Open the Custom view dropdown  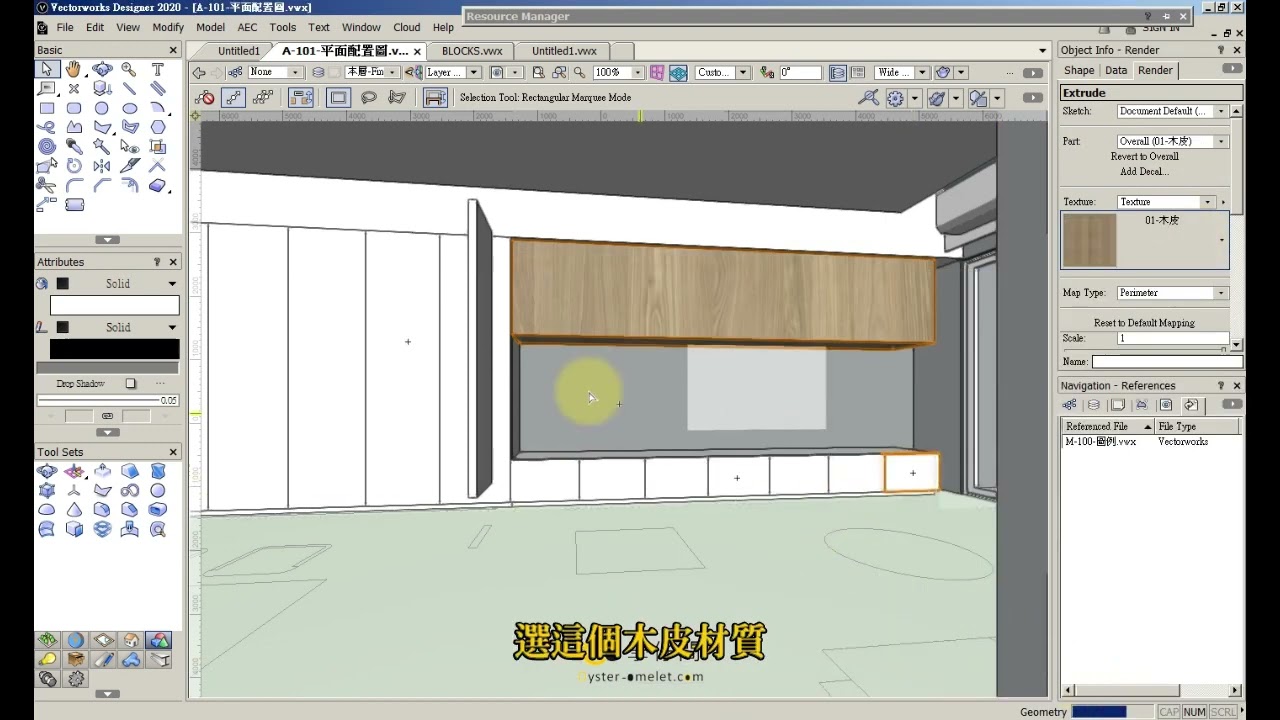coord(723,72)
